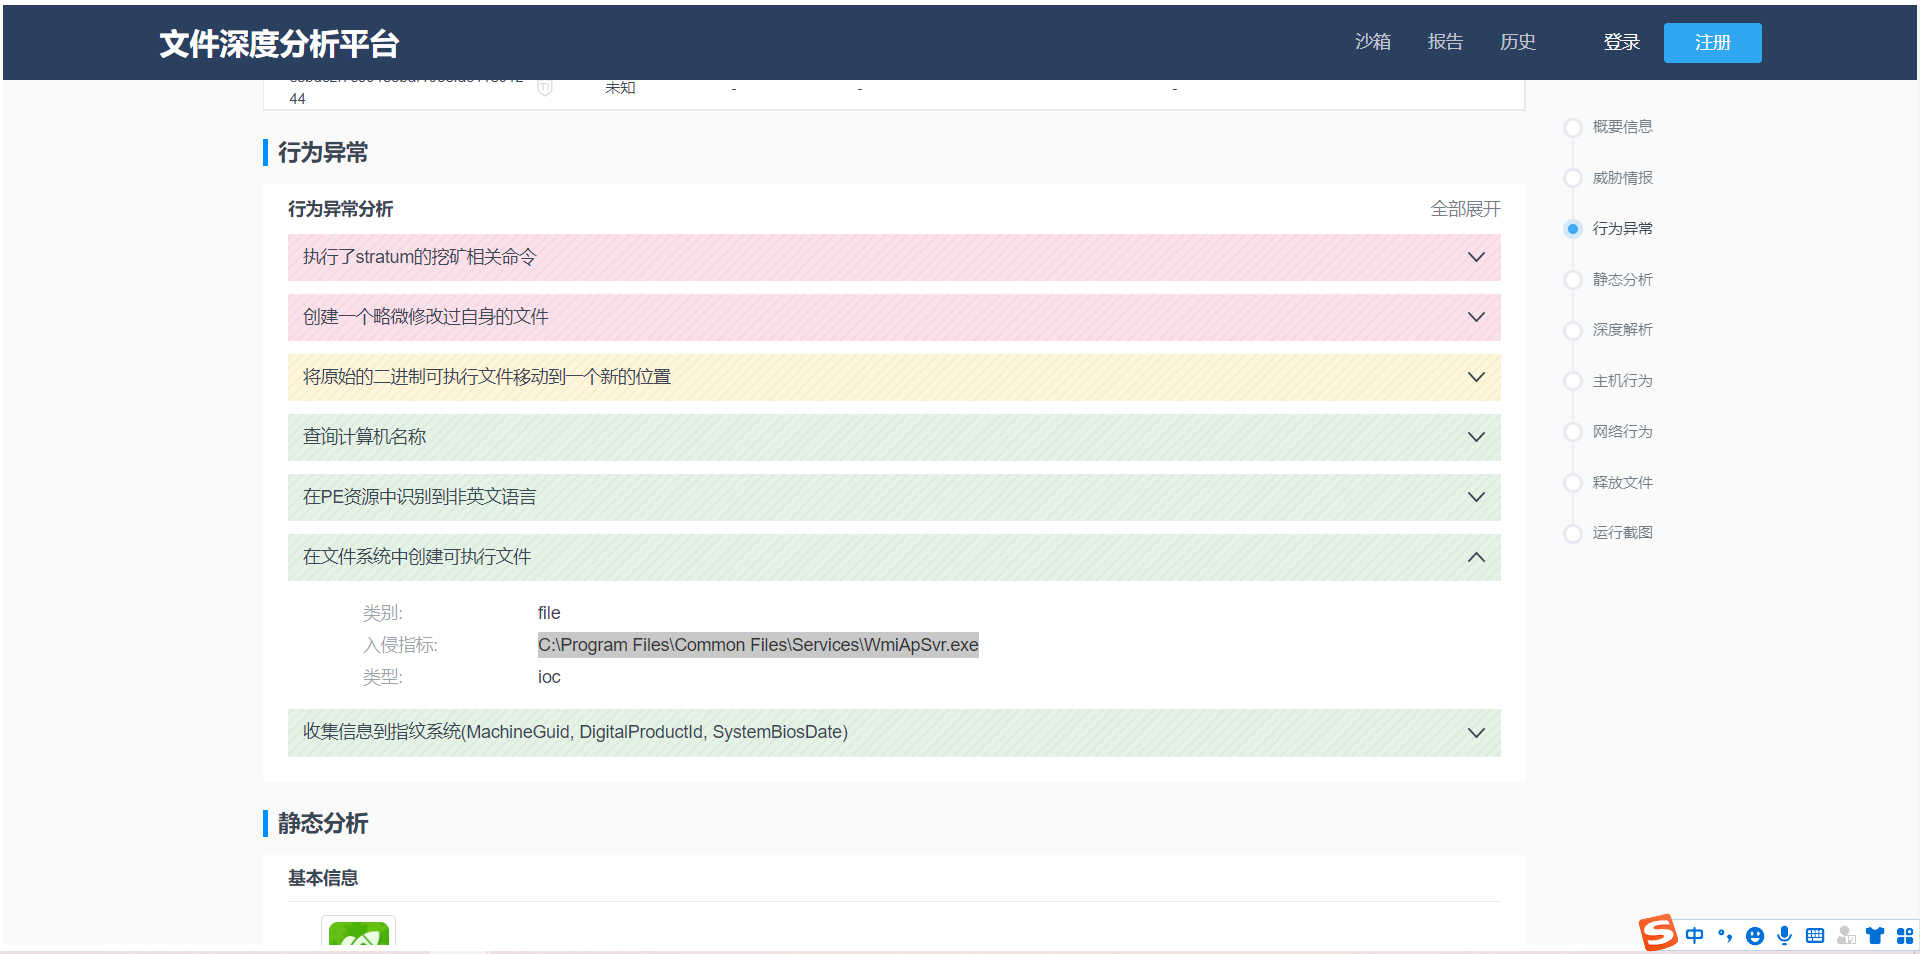Switch the punctuation mode icon in the Sogou bar
This screenshot has width=1920, height=954.
click(1725, 935)
